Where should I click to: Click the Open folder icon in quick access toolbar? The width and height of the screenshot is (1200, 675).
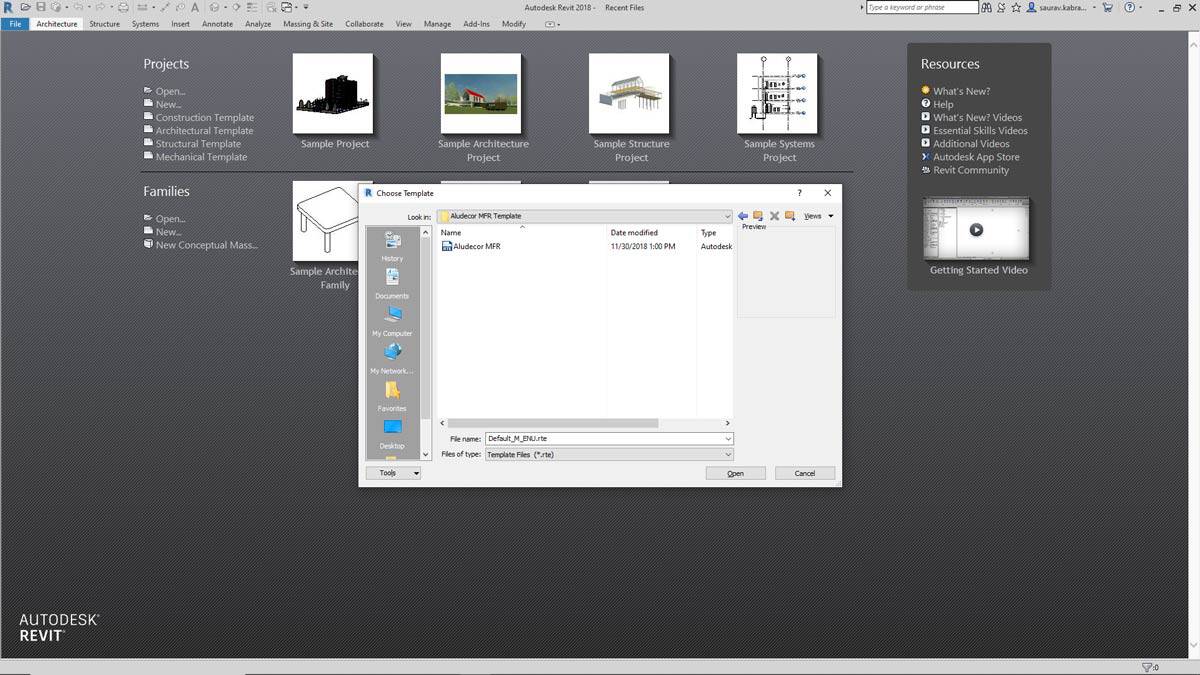tap(25, 7)
